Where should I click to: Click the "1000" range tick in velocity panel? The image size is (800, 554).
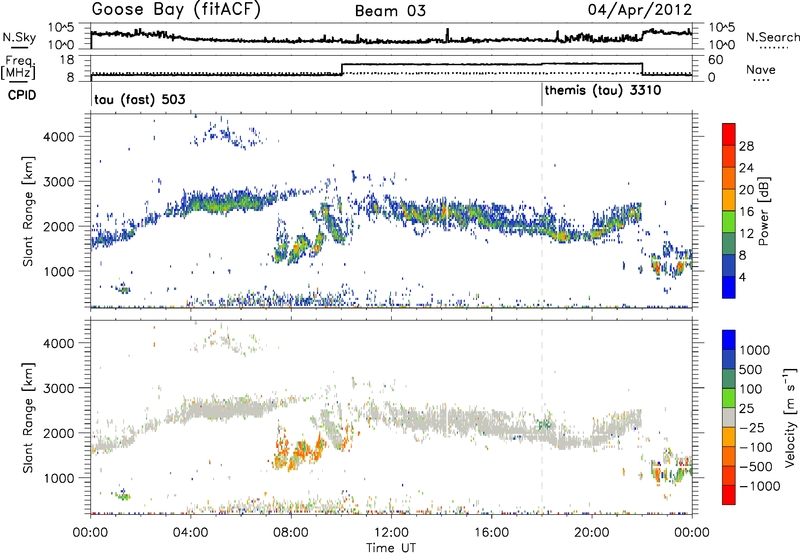click(x=59, y=478)
